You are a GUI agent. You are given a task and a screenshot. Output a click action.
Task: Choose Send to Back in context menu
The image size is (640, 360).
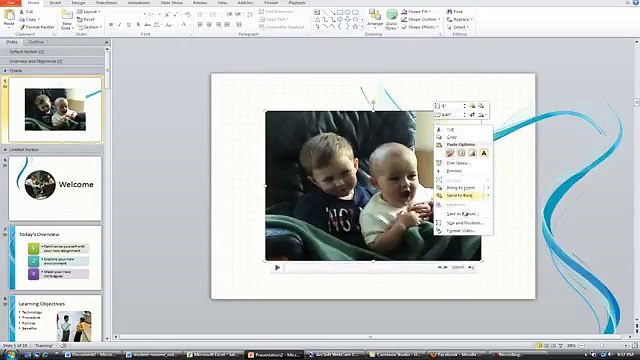(462, 196)
